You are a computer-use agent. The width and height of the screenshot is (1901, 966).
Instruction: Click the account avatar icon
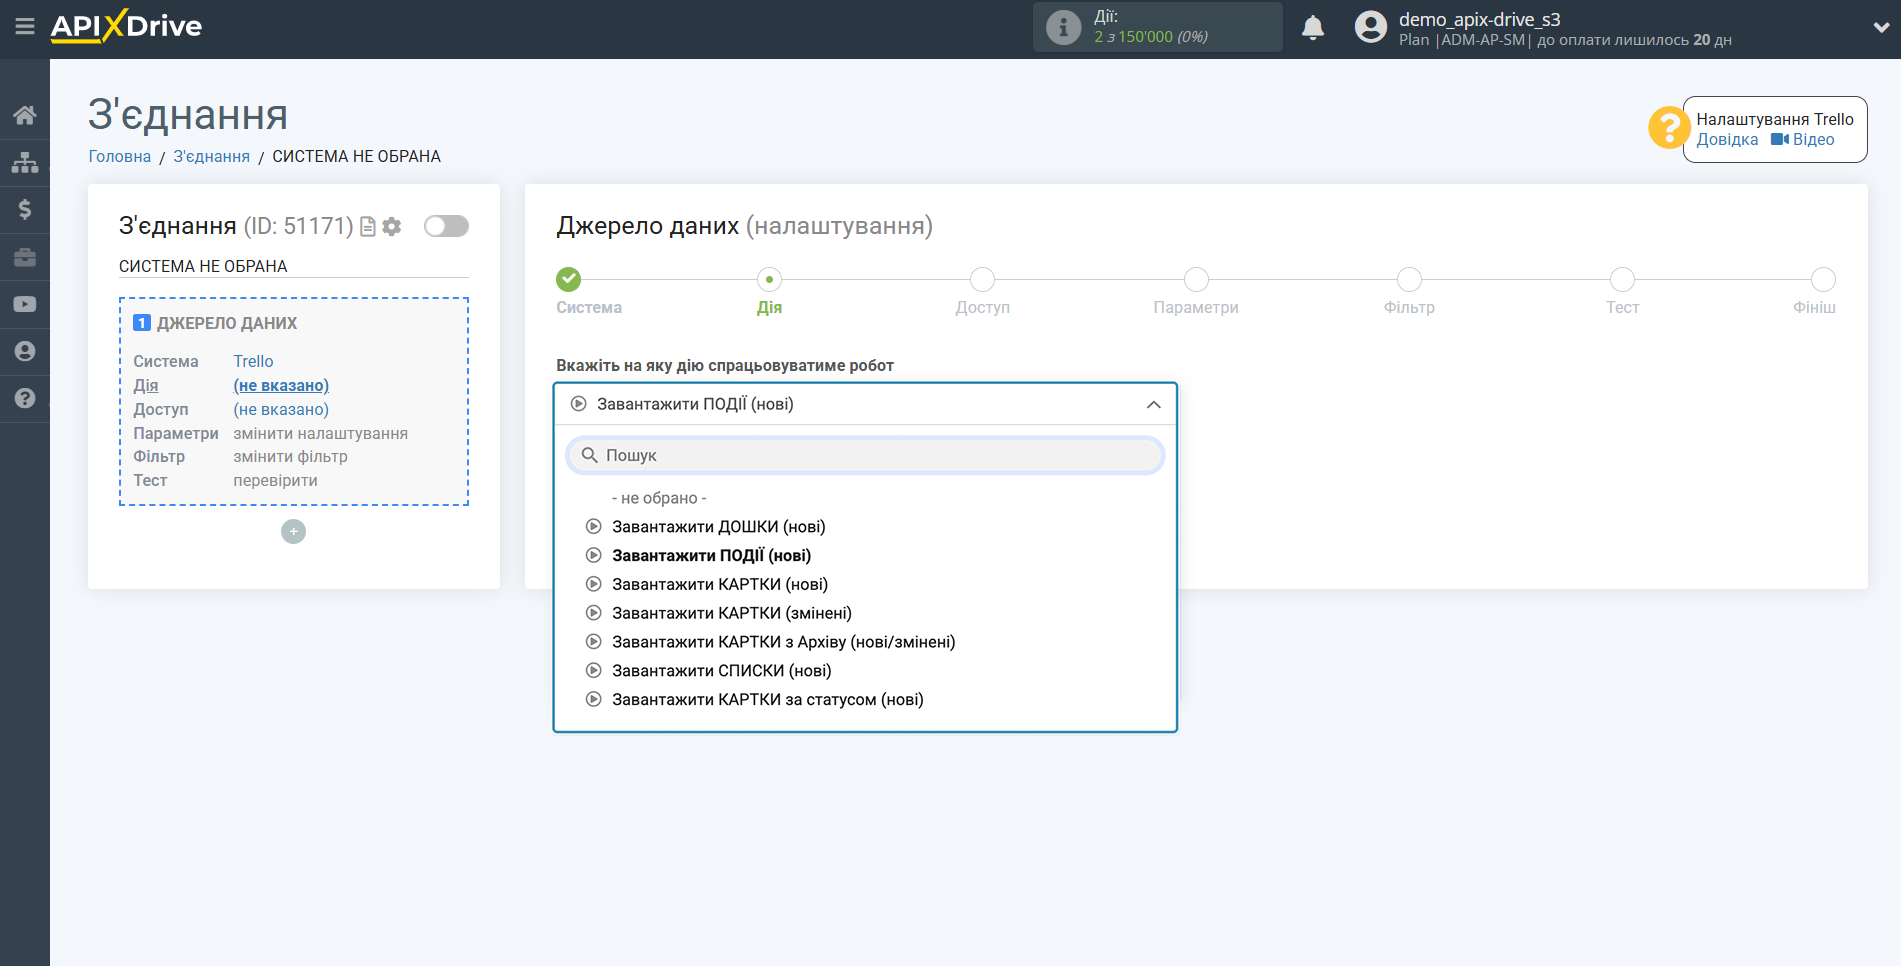pyautogui.click(x=1371, y=27)
